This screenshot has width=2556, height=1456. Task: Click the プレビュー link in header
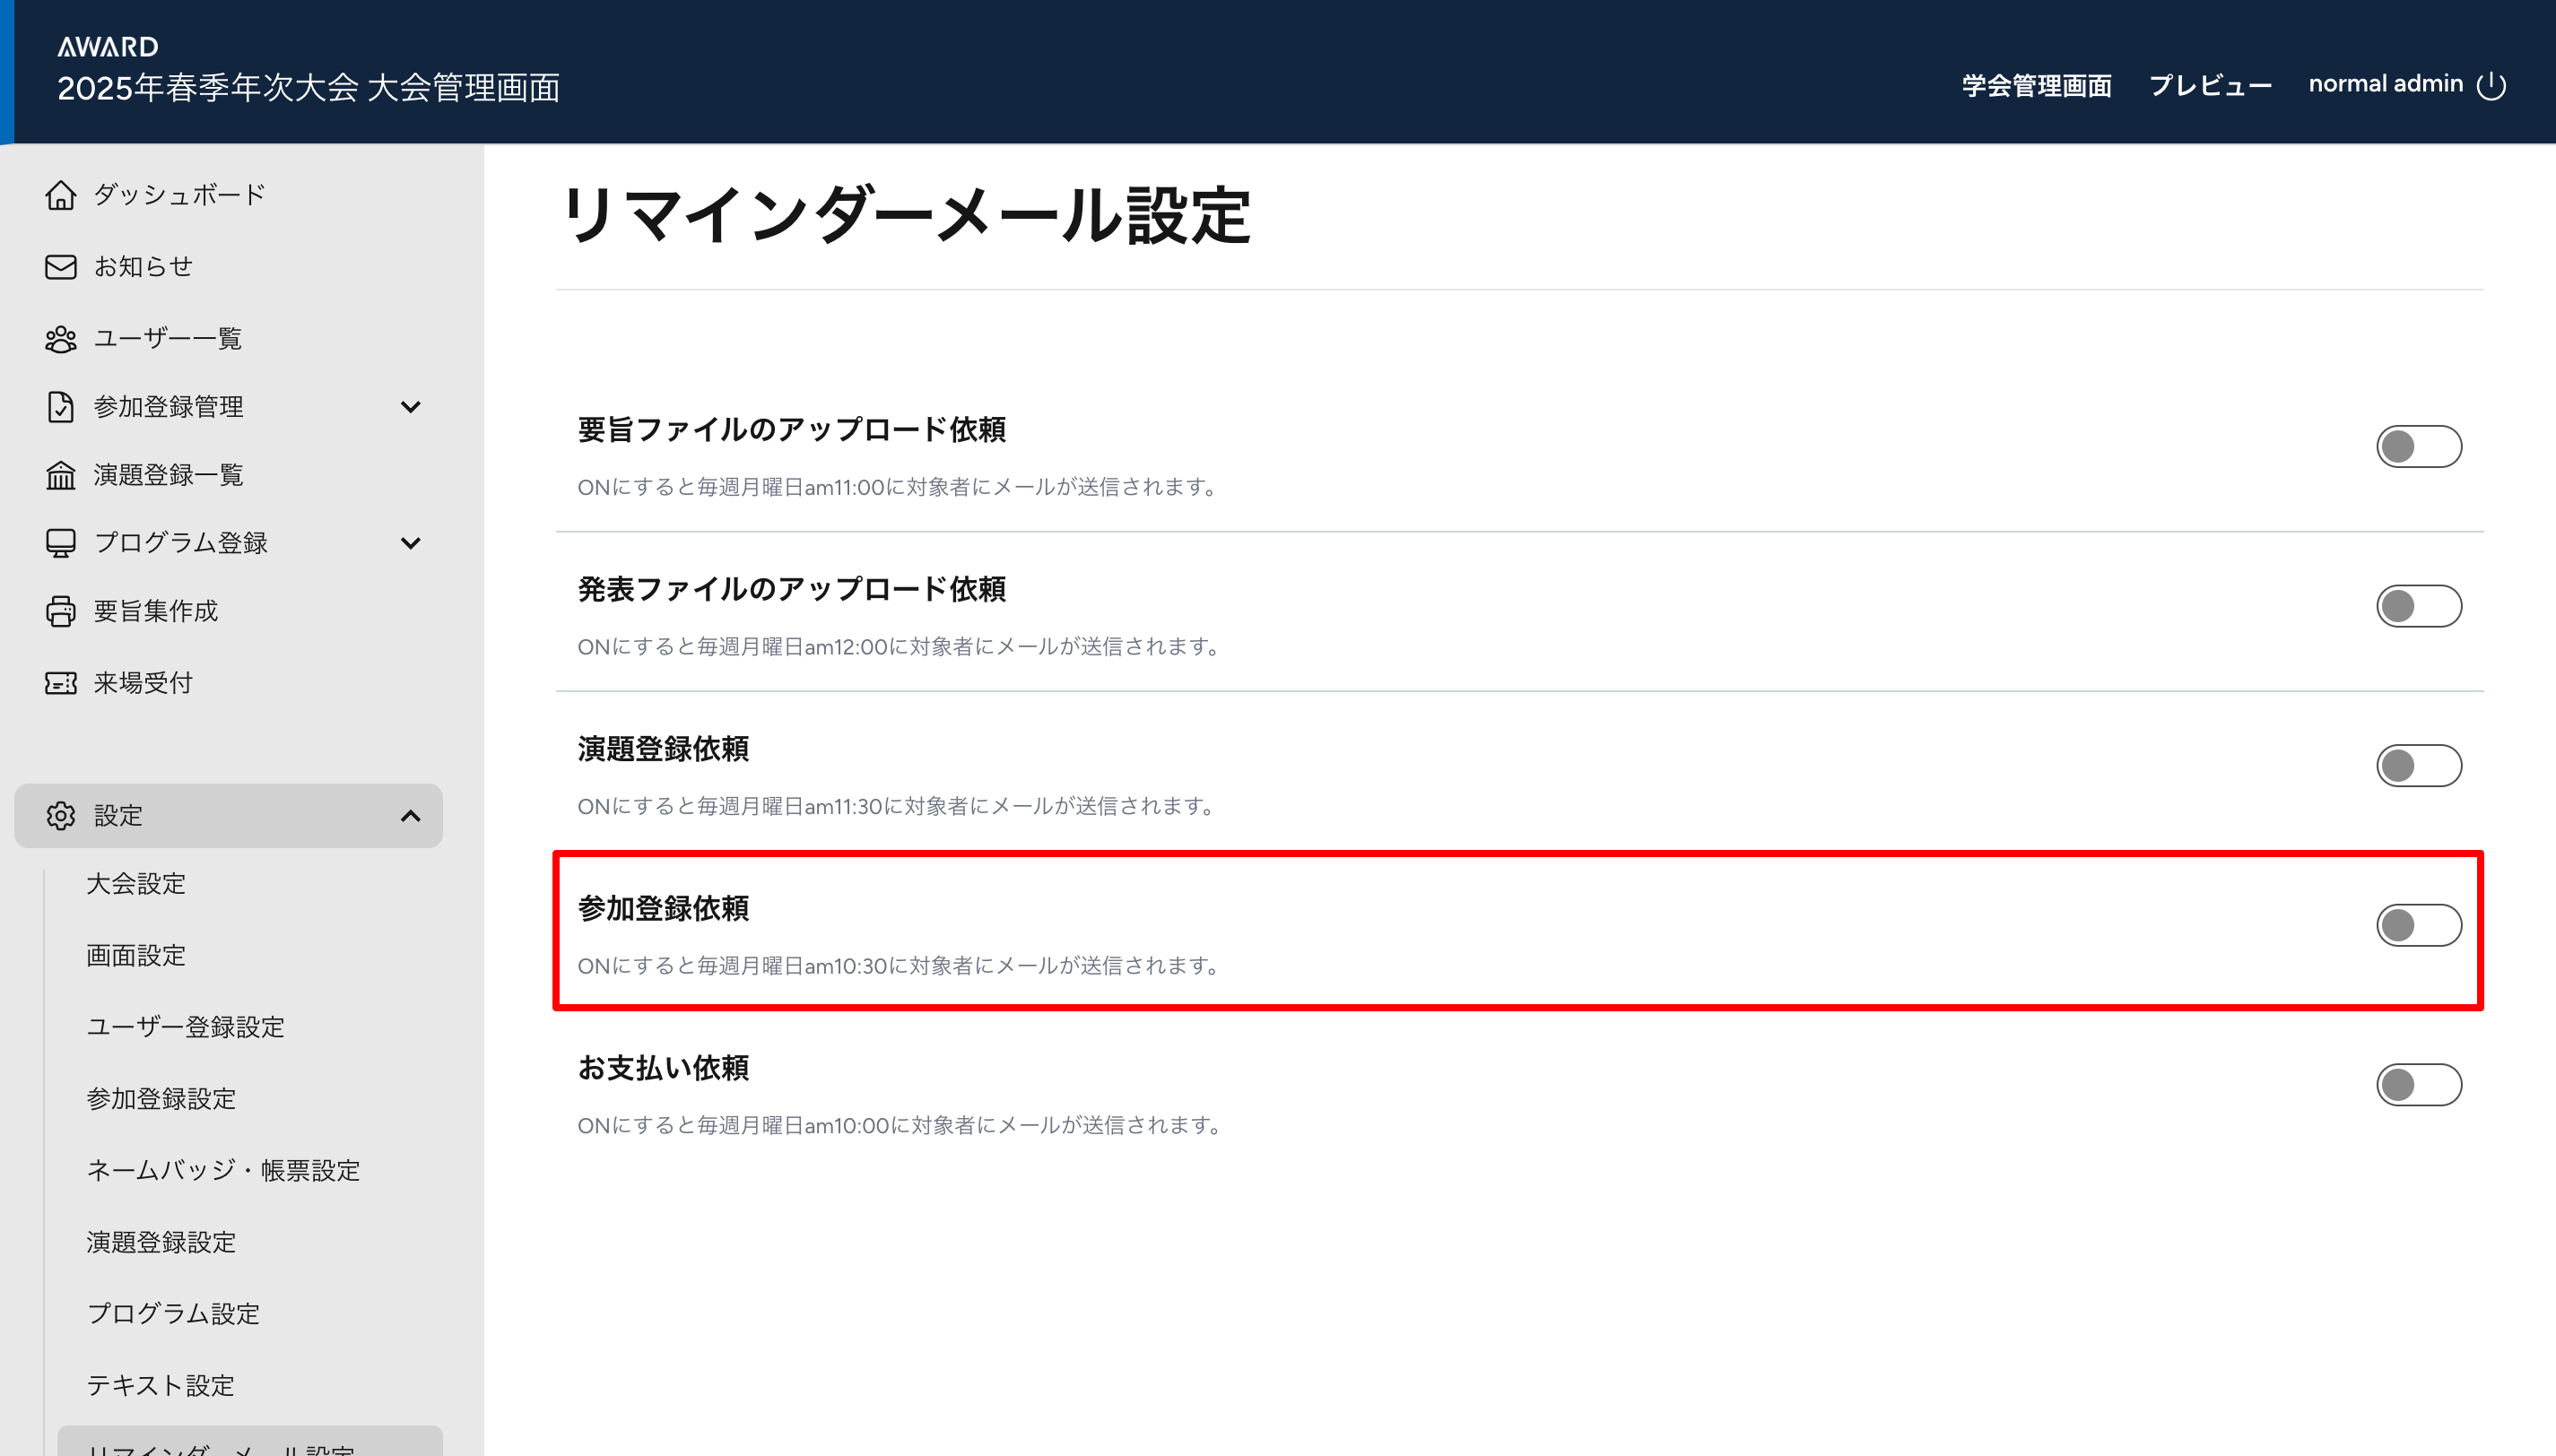[2209, 86]
